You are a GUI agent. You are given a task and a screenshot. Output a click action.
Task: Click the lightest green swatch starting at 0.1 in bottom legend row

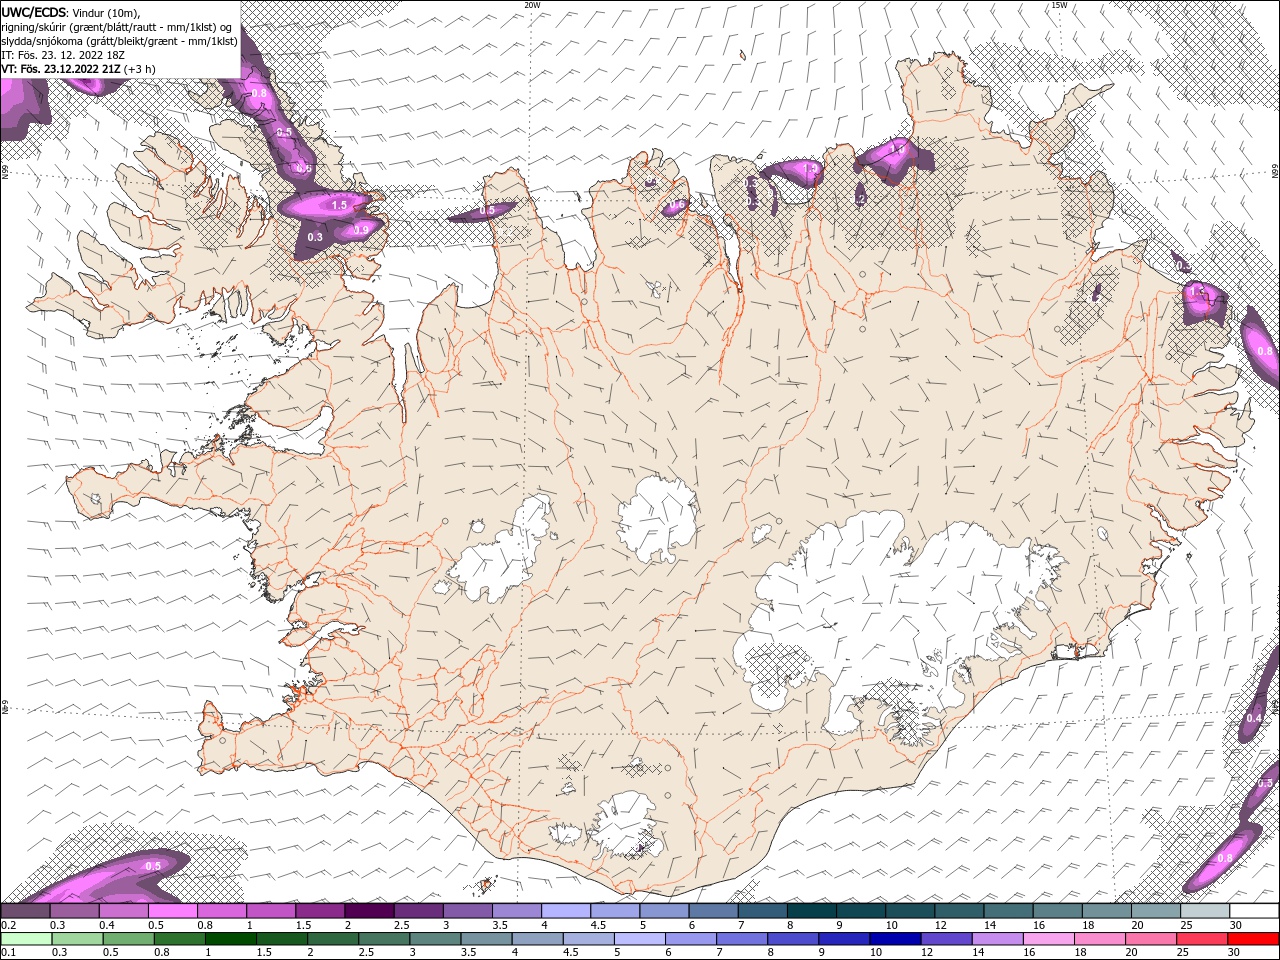coord(26,939)
